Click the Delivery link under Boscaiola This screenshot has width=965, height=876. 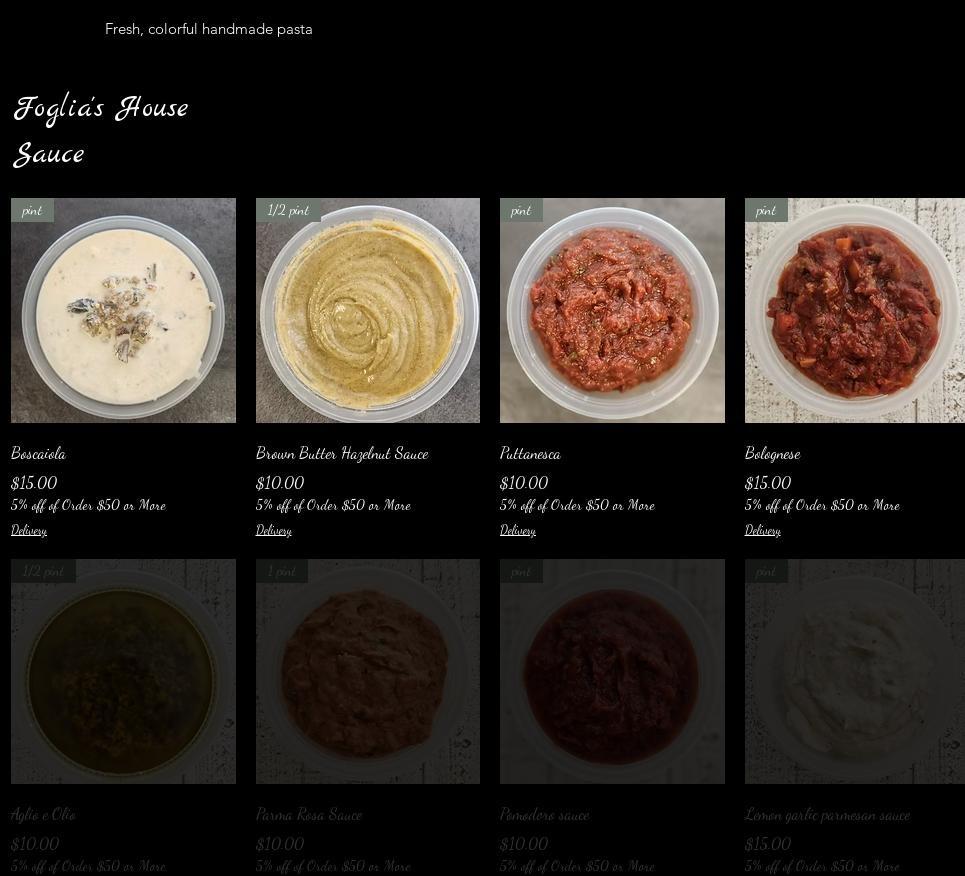pyautogui.click(x=29, y=530)
